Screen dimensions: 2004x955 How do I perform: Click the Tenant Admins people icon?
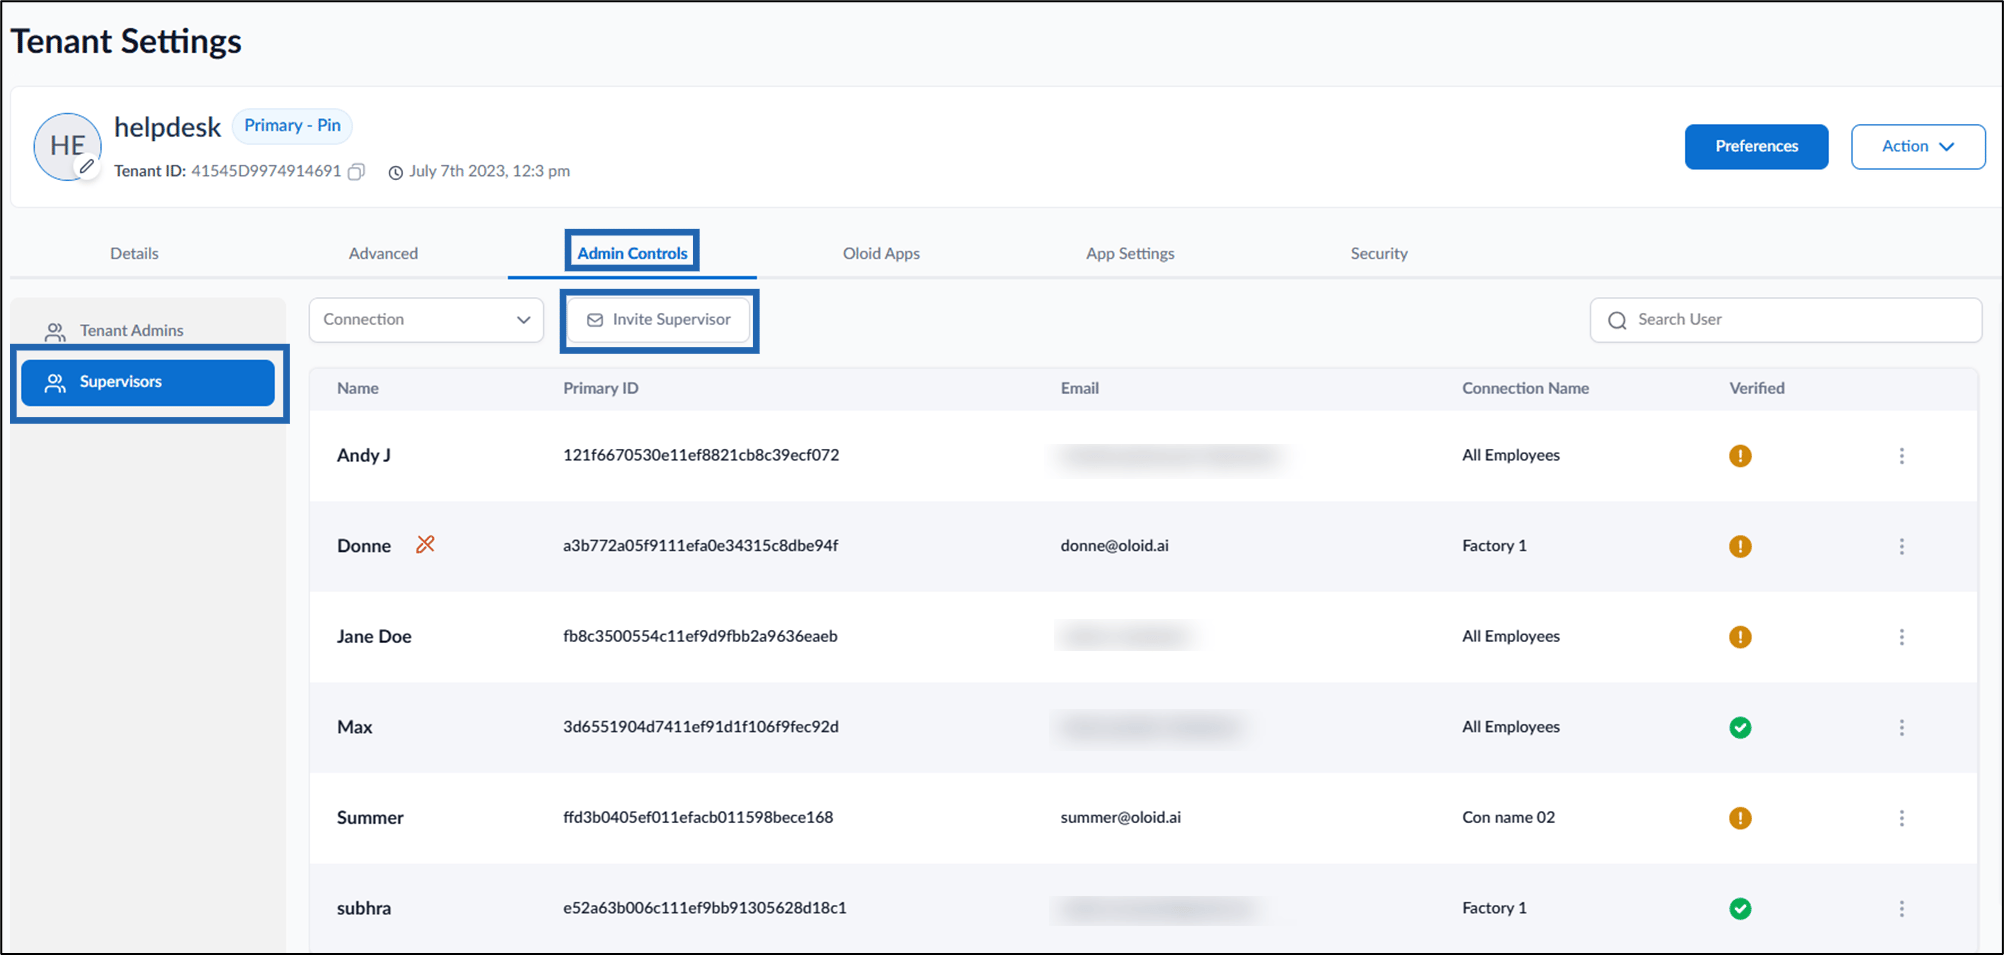[x=55, y=331]
